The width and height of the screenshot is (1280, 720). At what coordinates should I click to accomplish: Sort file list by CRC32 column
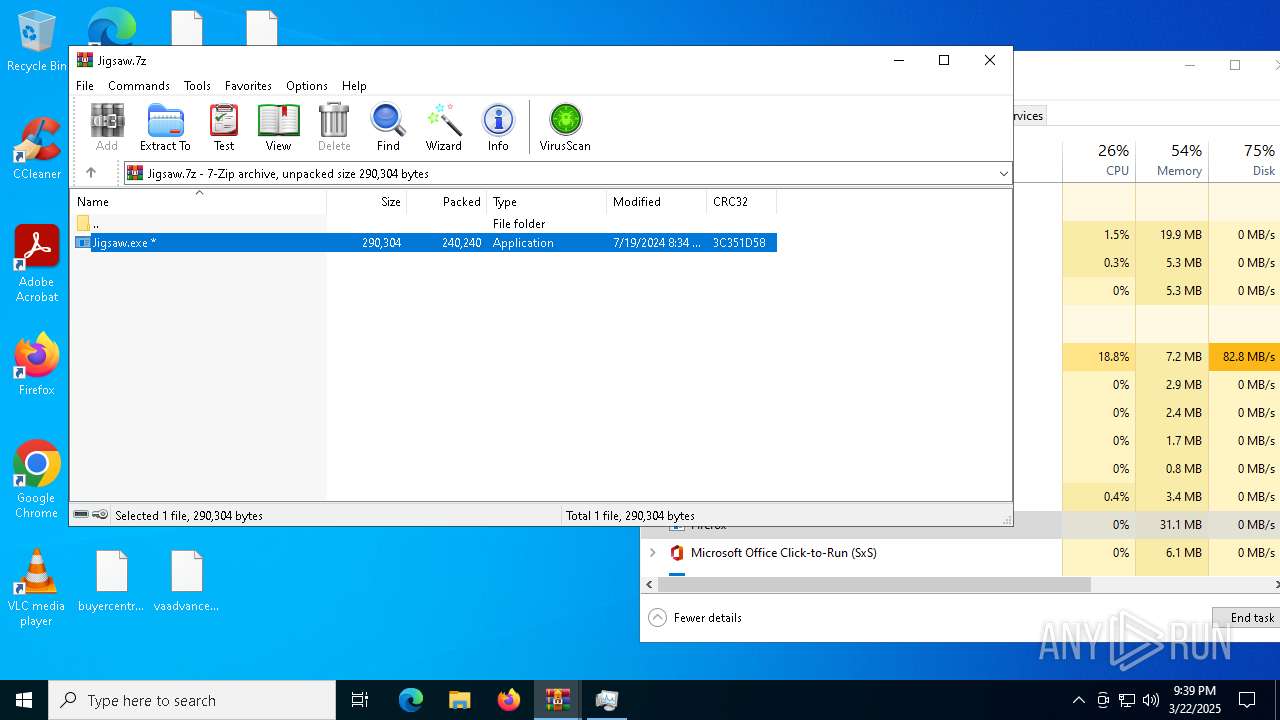(x=742, y=202)
